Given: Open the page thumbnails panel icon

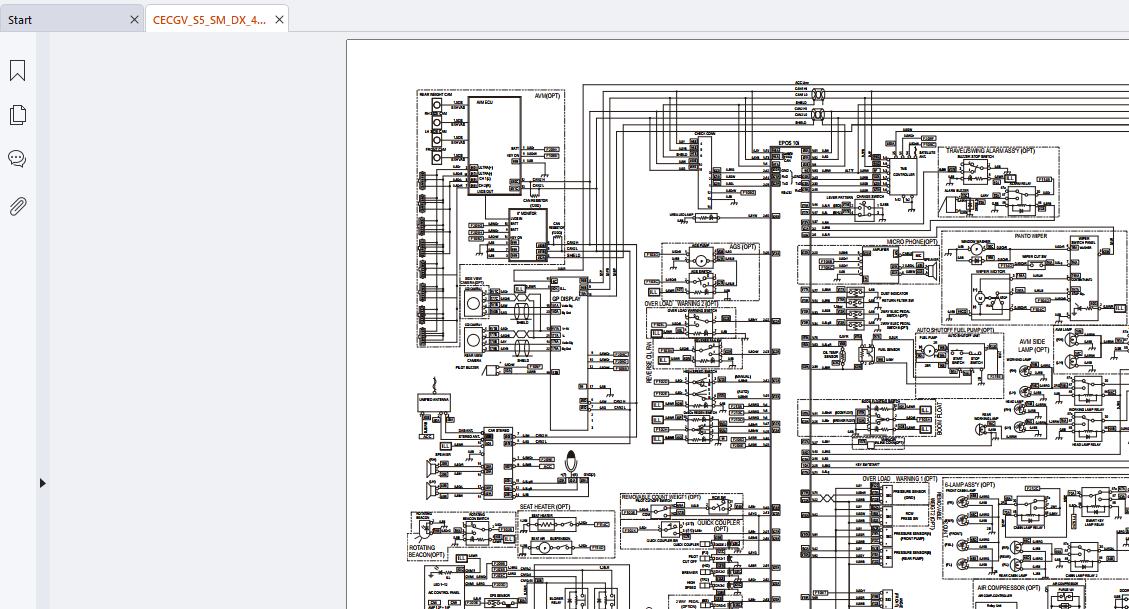Looking at the screenshot, I should coord(17,115).
